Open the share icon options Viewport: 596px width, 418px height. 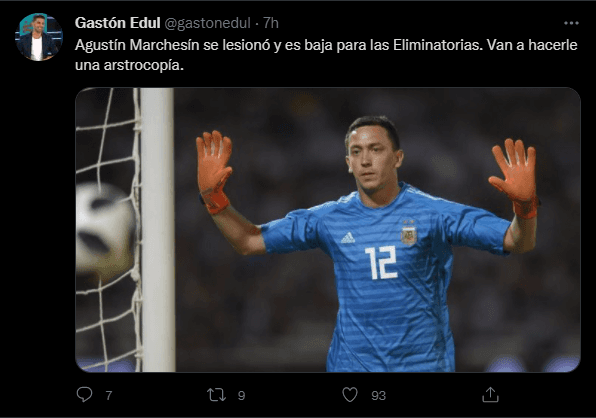[x=490, y=394]
